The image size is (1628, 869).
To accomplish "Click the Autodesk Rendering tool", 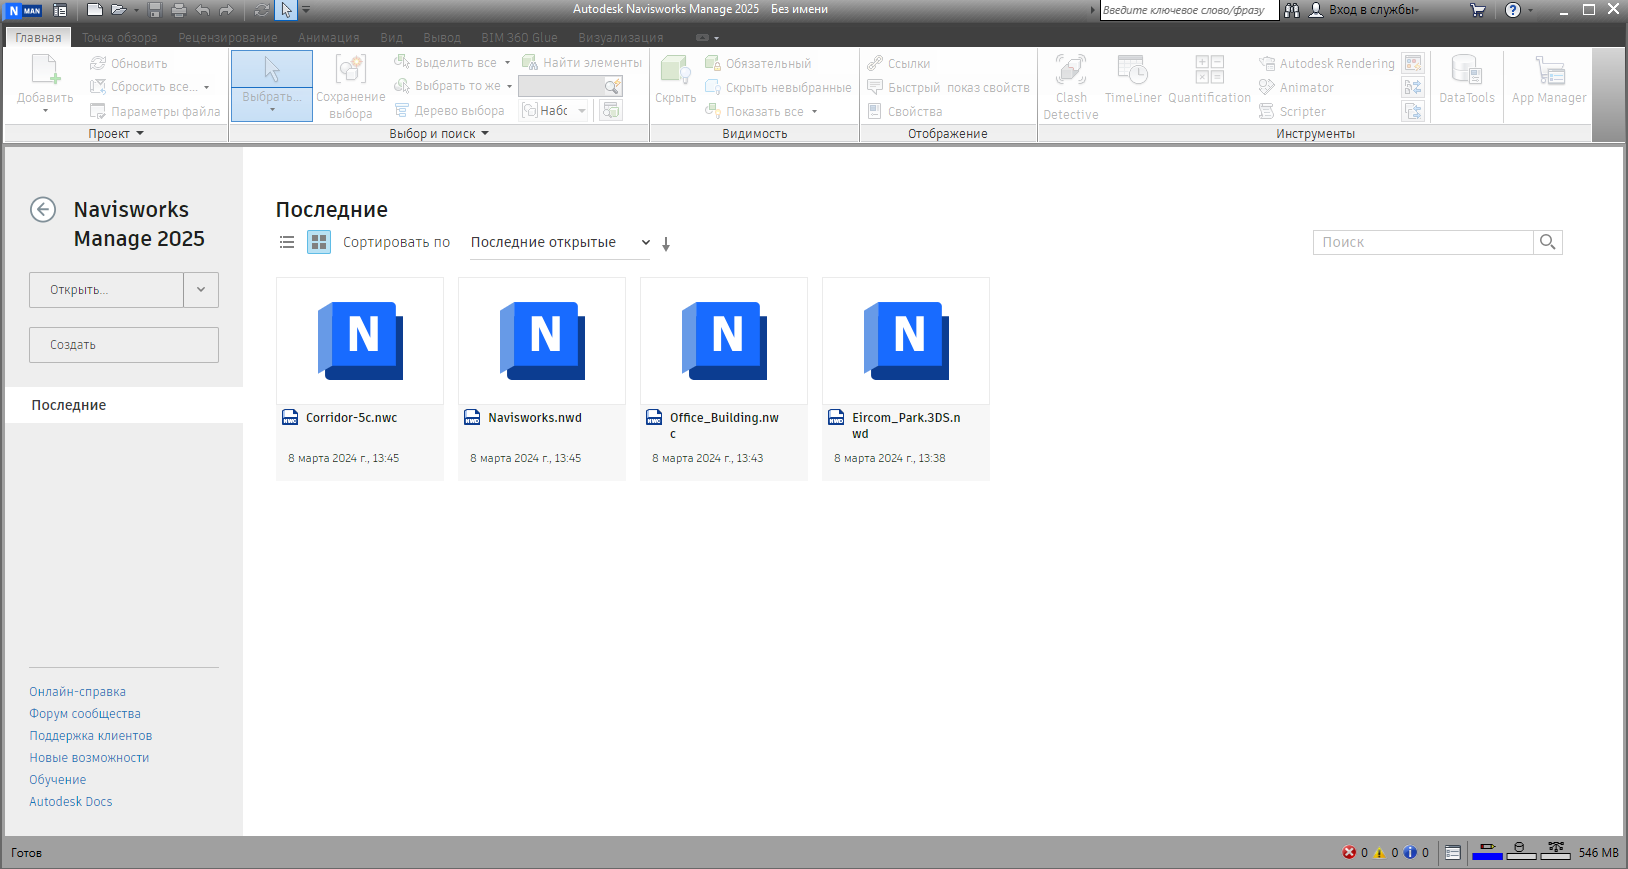I will click(1326, 63).
